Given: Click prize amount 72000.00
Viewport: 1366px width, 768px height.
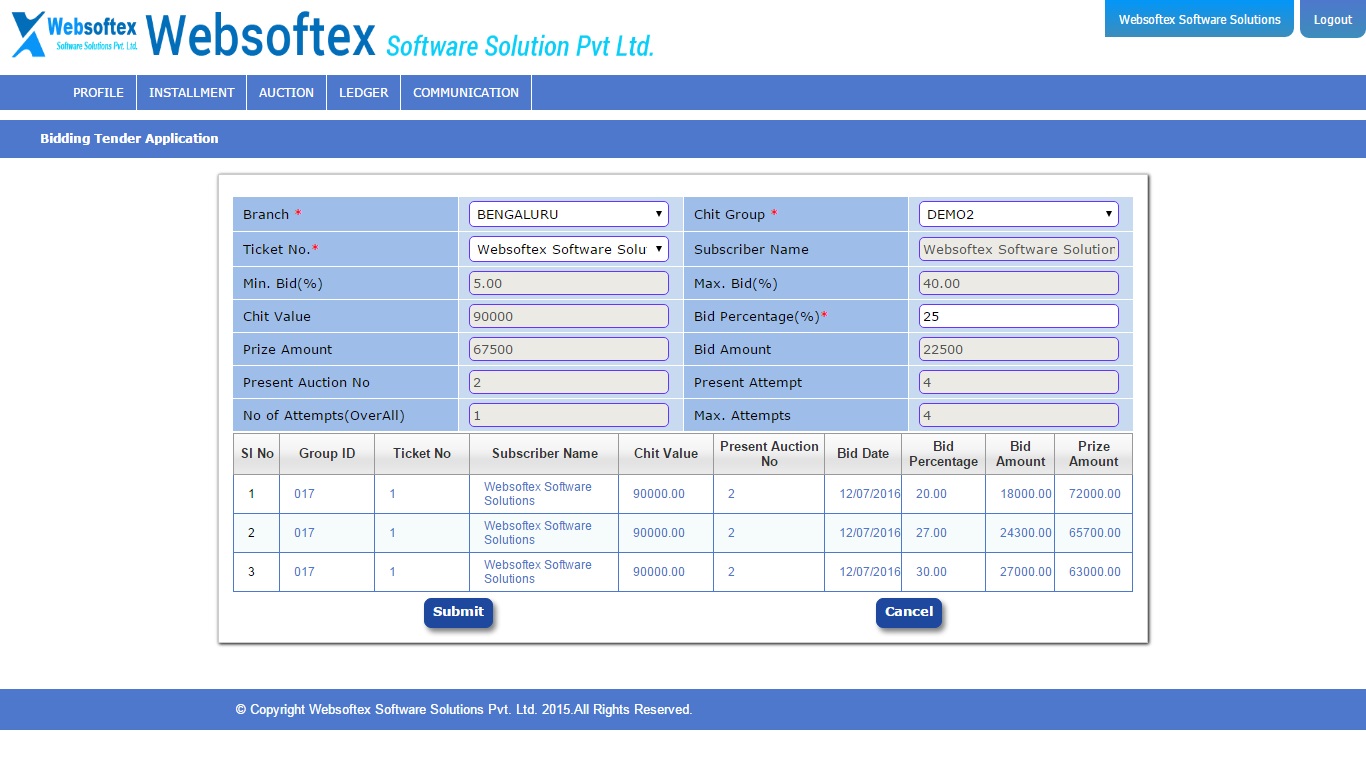Looking at the screenshot, I should pyautogui.click(x=1095, y=494).
